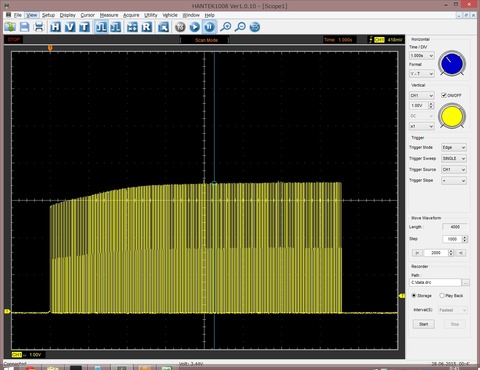Expand the Time/DIV dropdown
Screen dimensions: 480x370
click(422, 56)
